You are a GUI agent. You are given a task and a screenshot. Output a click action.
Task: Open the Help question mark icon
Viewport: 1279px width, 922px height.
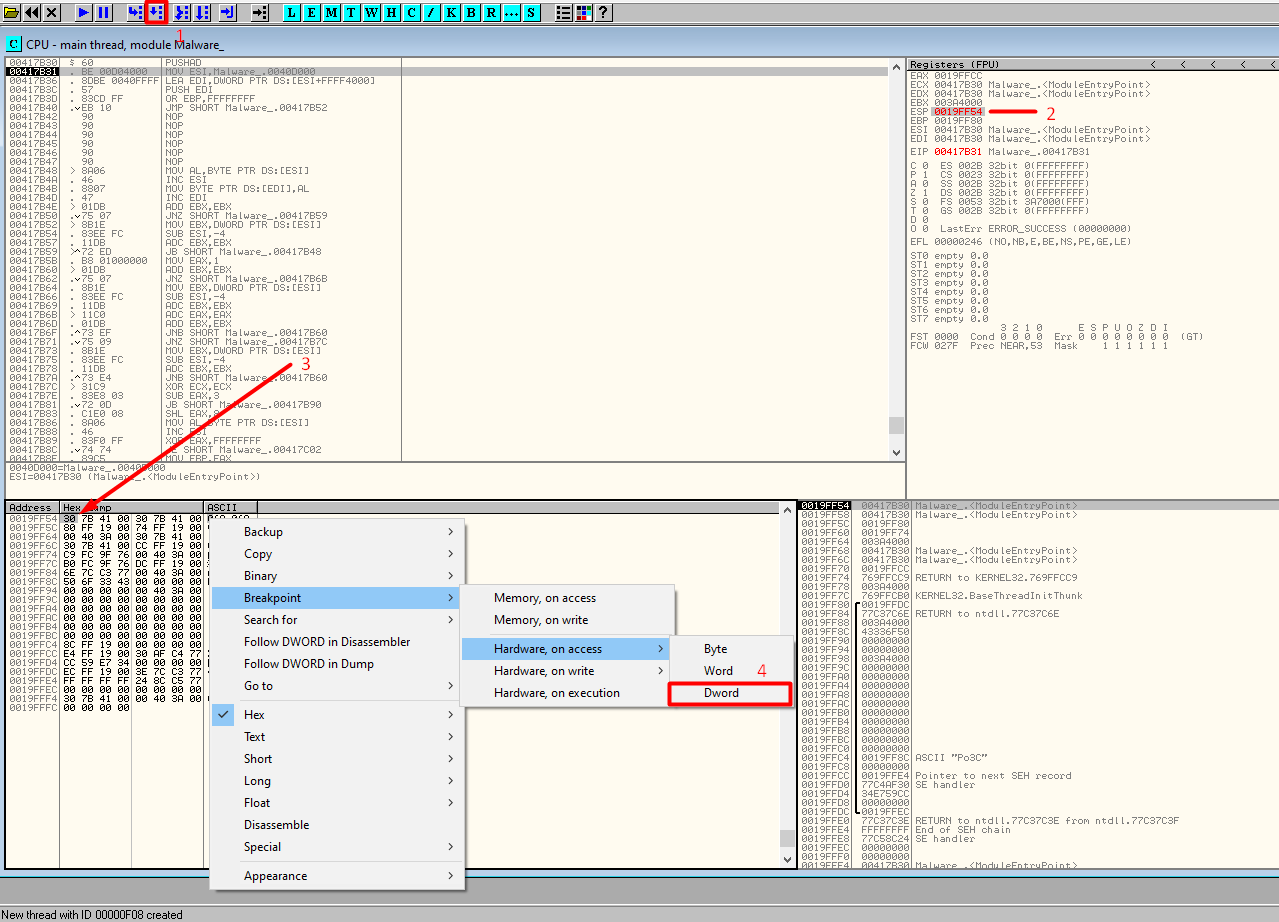[603, 13]
